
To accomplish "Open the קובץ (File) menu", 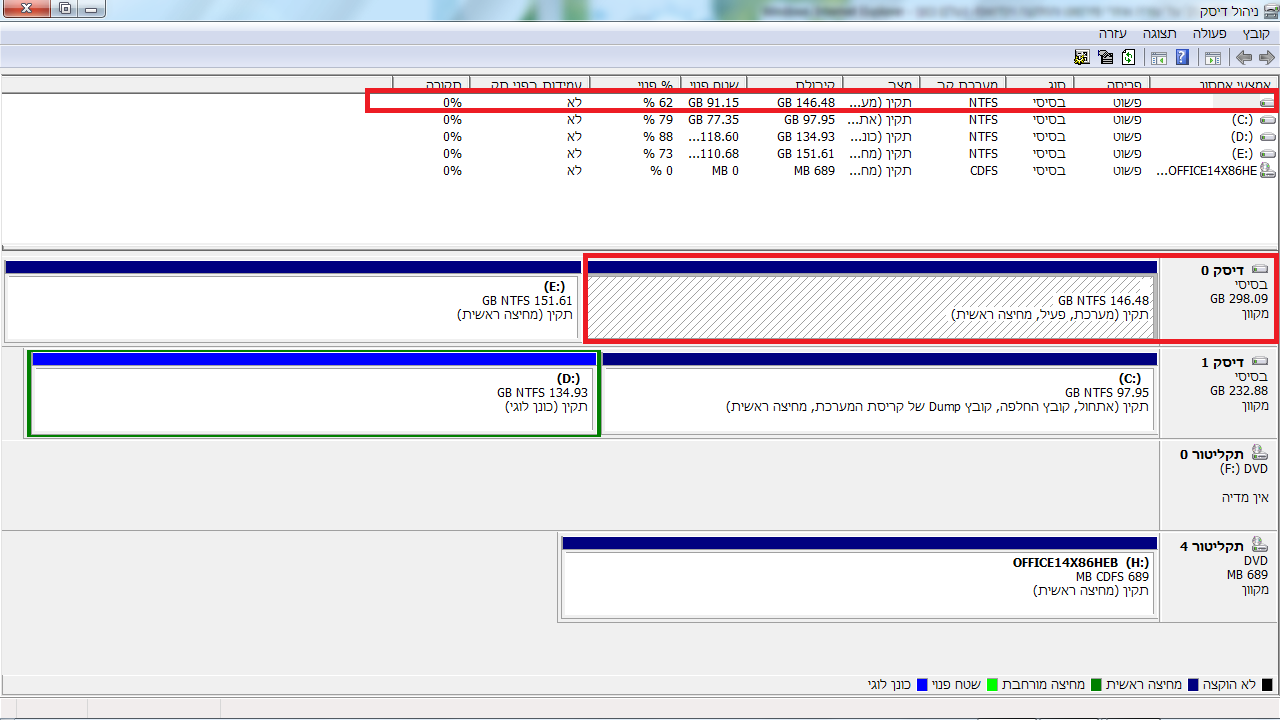I will point(1255,33).
